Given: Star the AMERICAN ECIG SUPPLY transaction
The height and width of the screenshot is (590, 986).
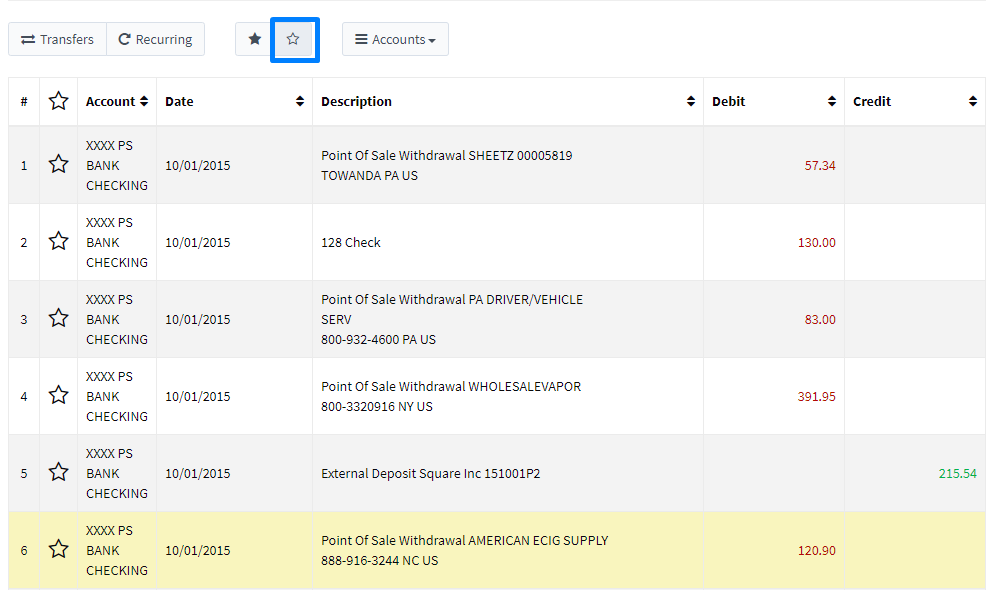Looking at the screenshot, I should click(x=58, y=550).
